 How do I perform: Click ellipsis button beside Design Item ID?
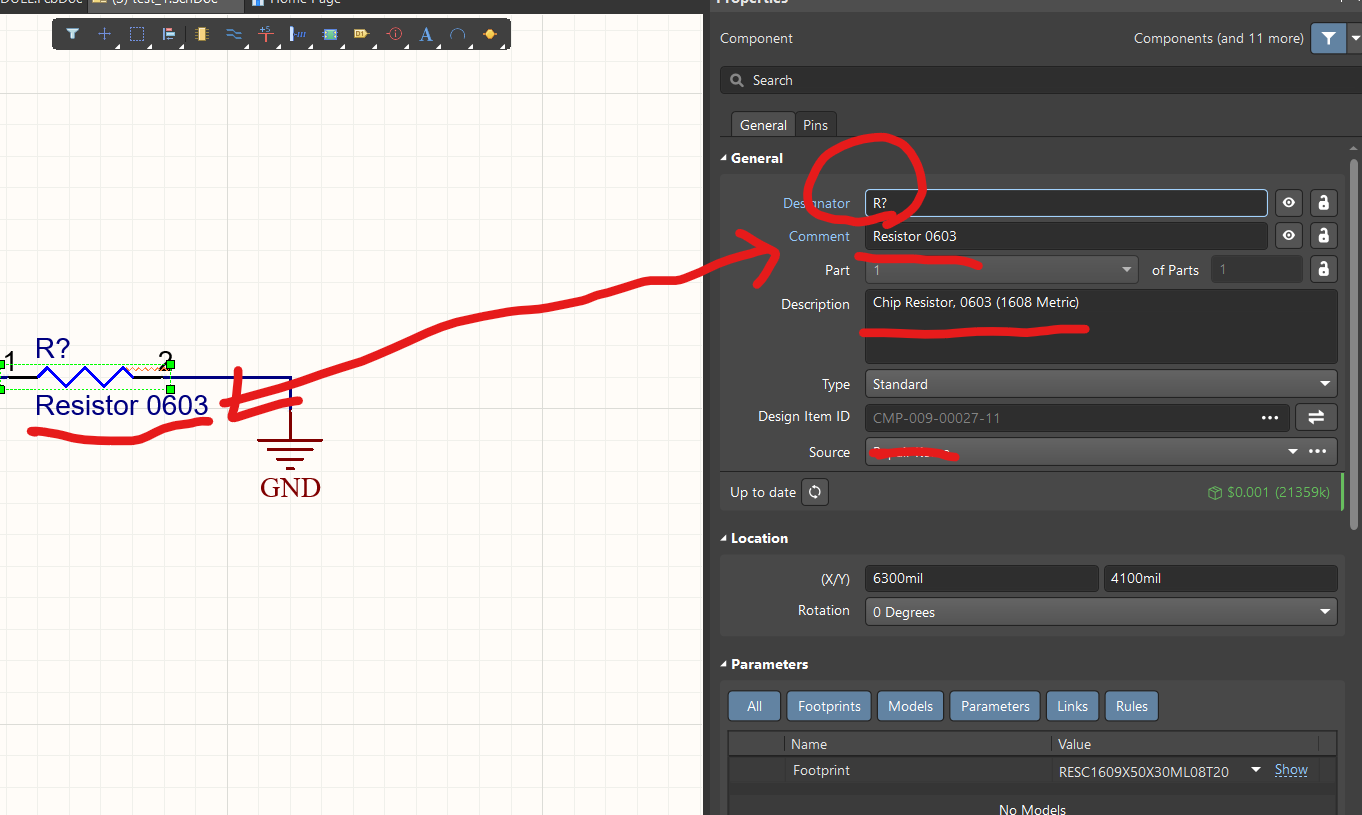[1270, 418]
